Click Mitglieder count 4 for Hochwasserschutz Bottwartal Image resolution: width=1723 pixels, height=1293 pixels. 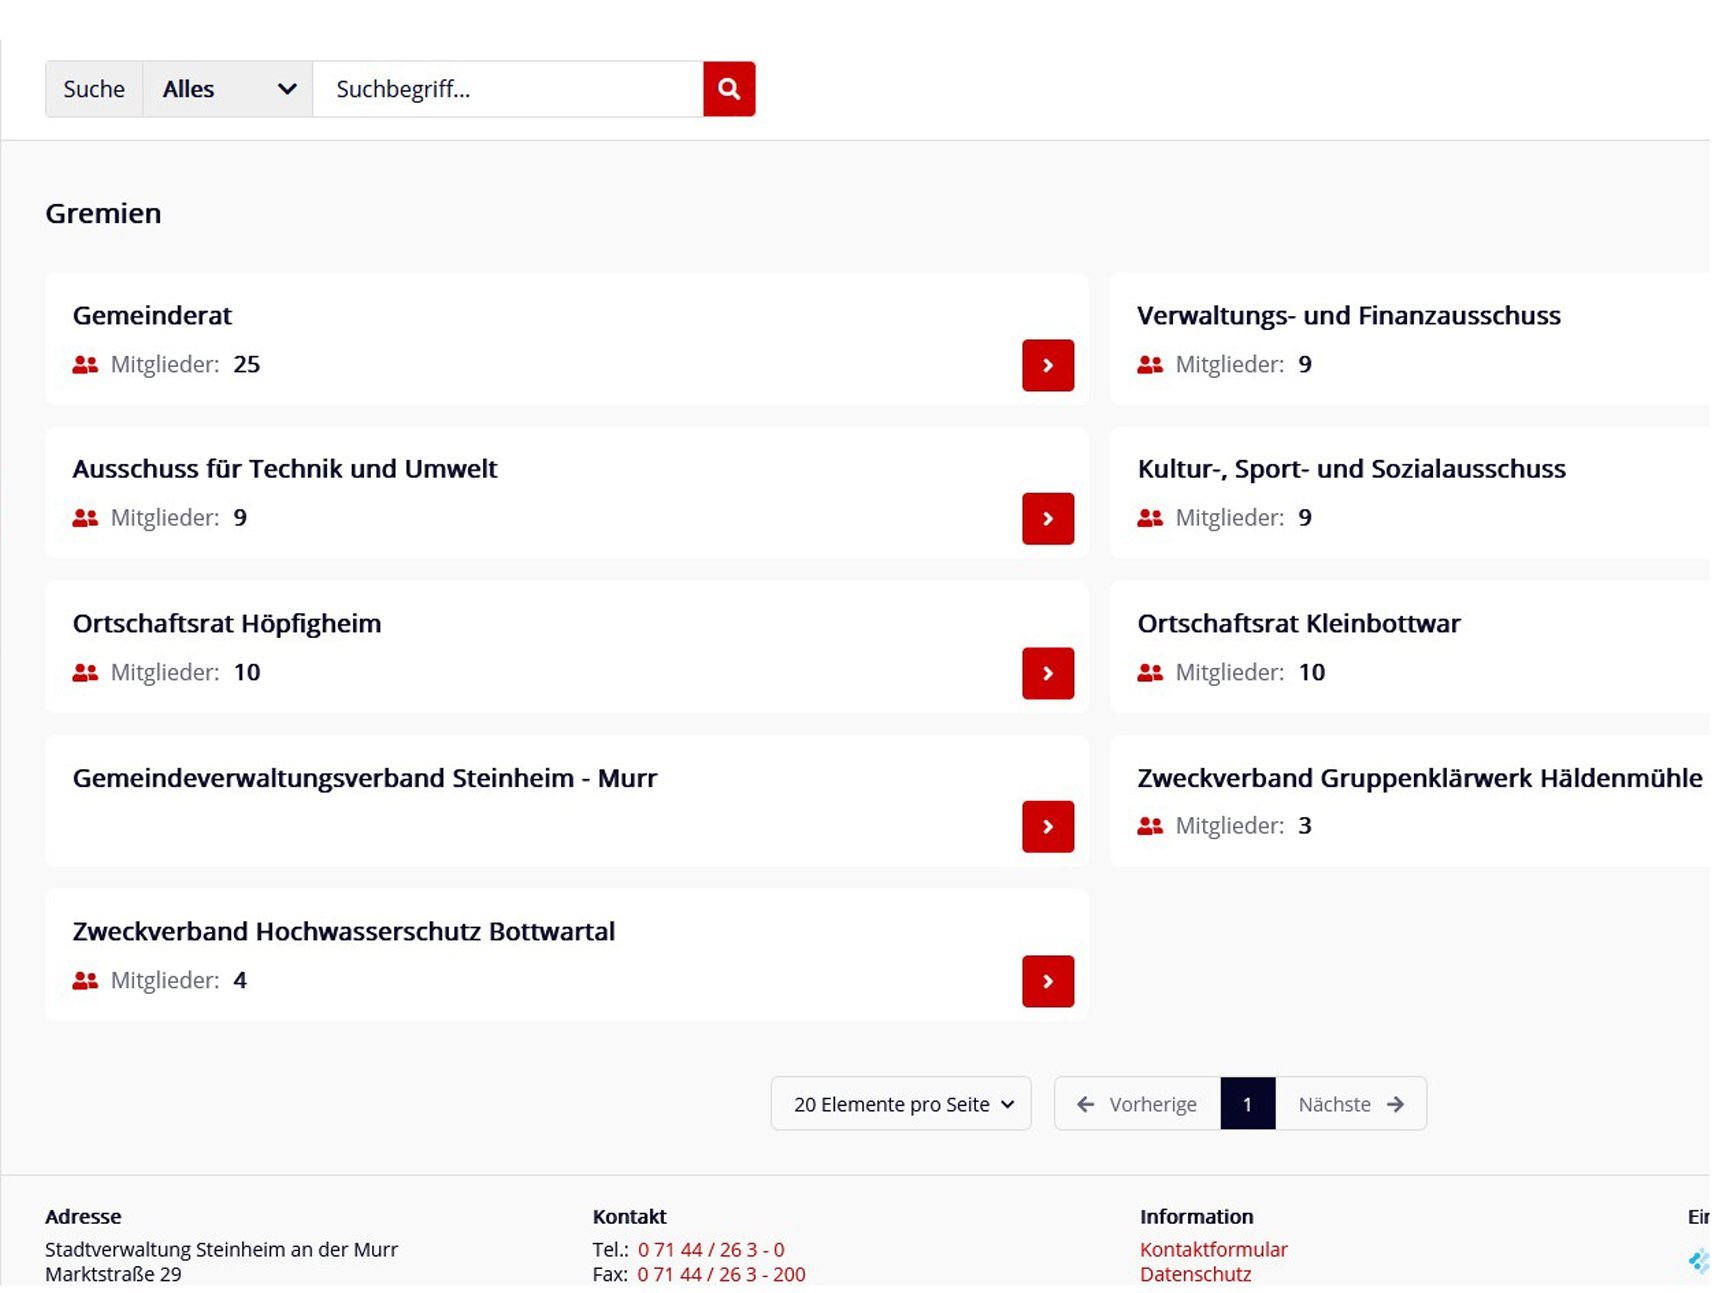point(240,981)
